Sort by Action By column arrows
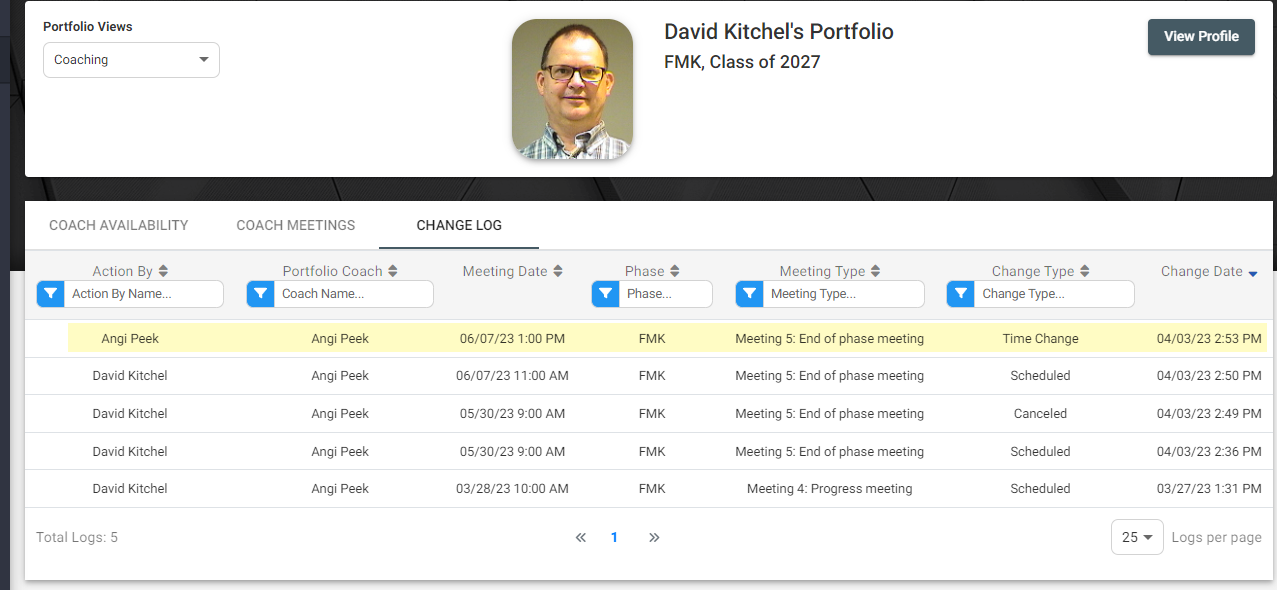This screenshot has width=1277, height=590. (163, 271)
